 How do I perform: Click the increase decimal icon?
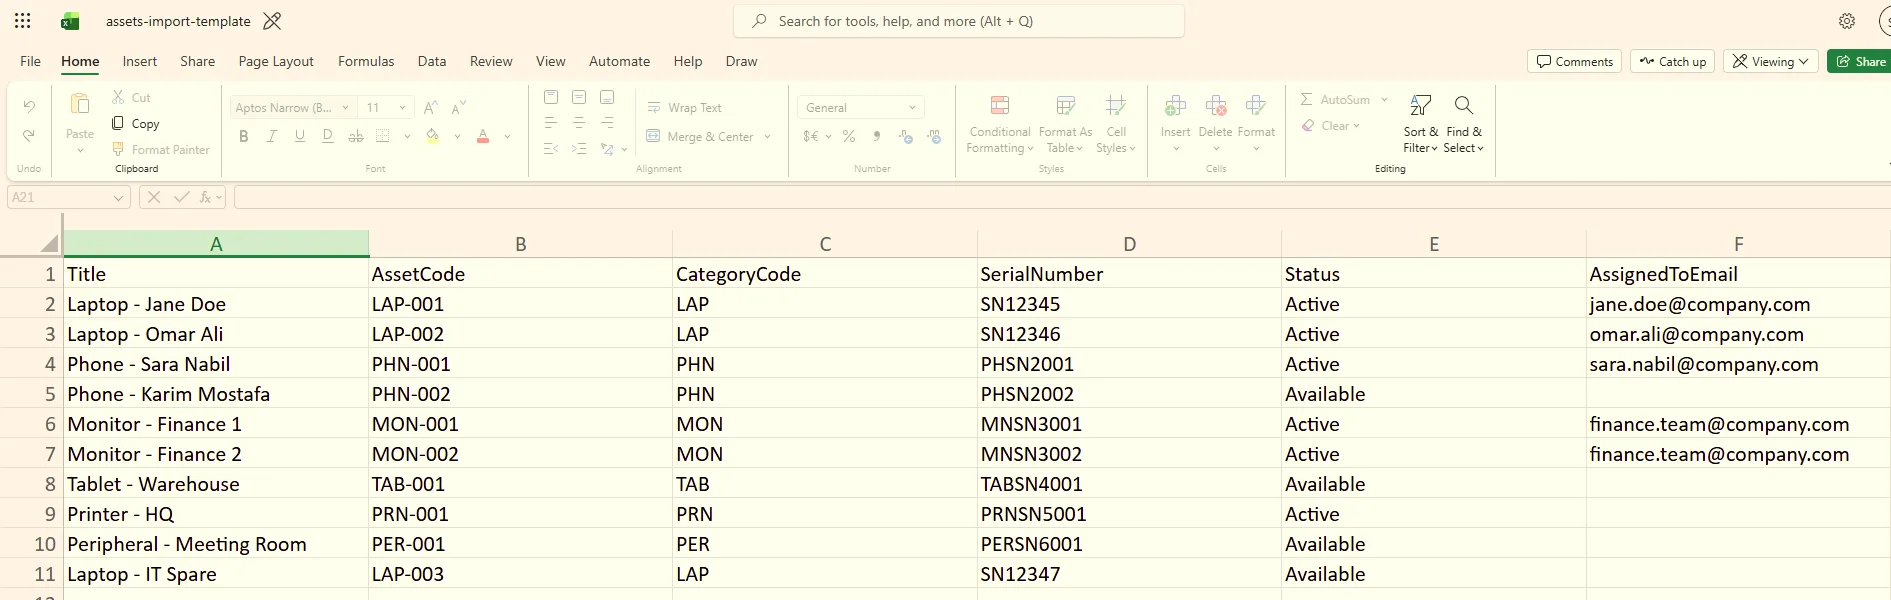[x=906, y=136]
